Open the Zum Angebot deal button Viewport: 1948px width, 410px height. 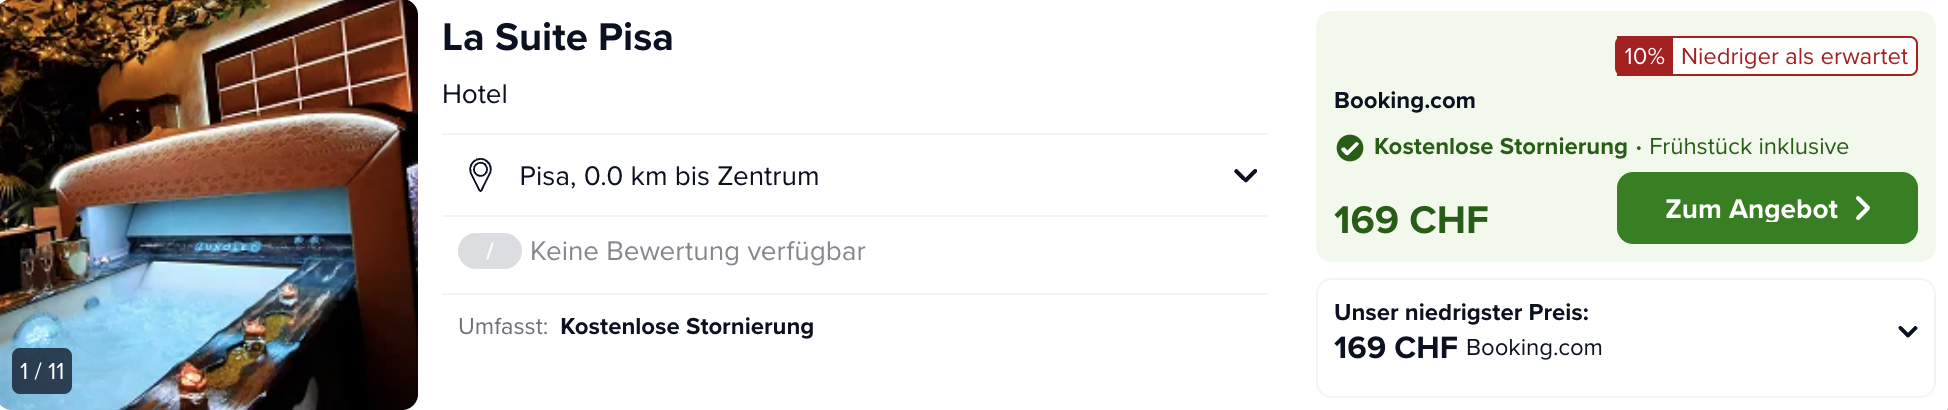click(1767, 208)
